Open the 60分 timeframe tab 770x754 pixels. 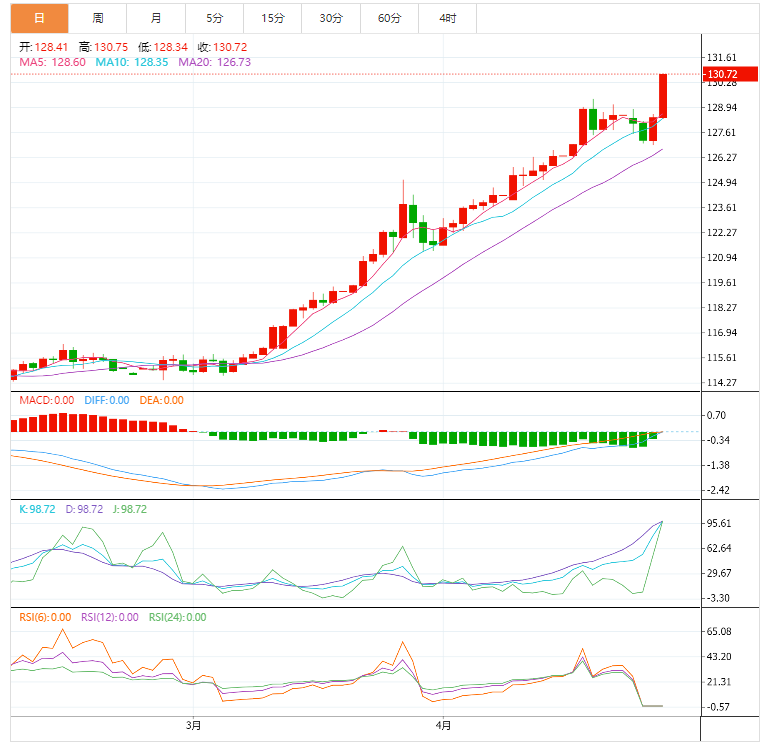pos(390,18)
